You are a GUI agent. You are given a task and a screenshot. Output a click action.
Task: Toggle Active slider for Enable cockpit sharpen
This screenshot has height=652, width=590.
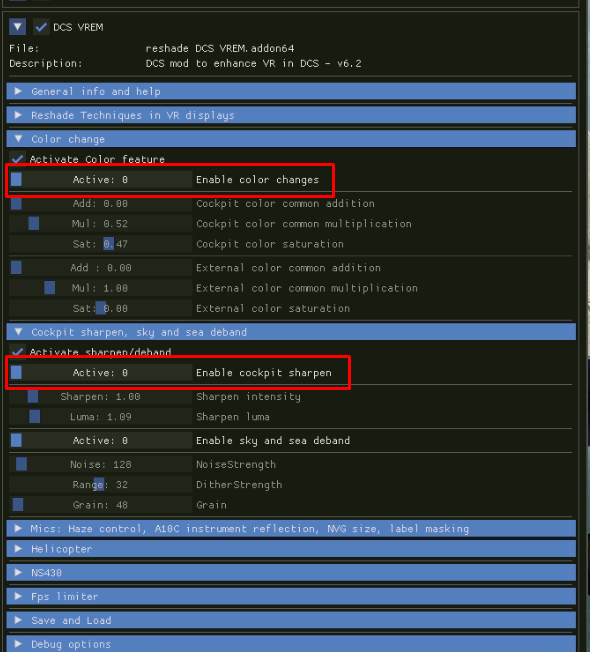click(100, 372)
